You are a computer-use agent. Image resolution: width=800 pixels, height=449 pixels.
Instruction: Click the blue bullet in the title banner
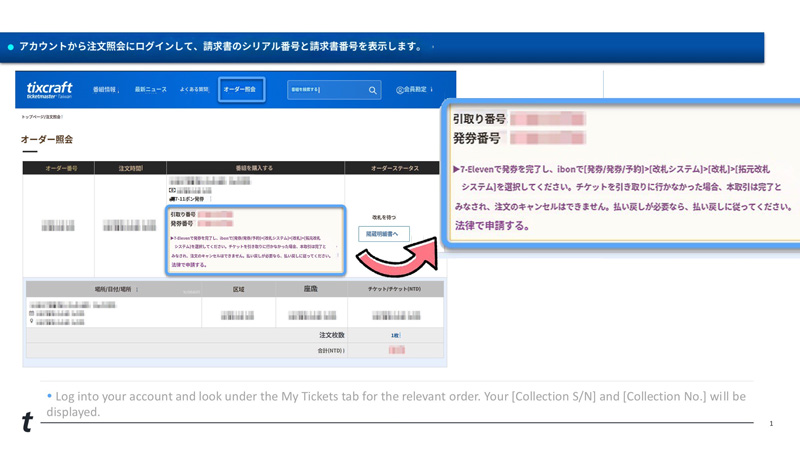[11, 47]
